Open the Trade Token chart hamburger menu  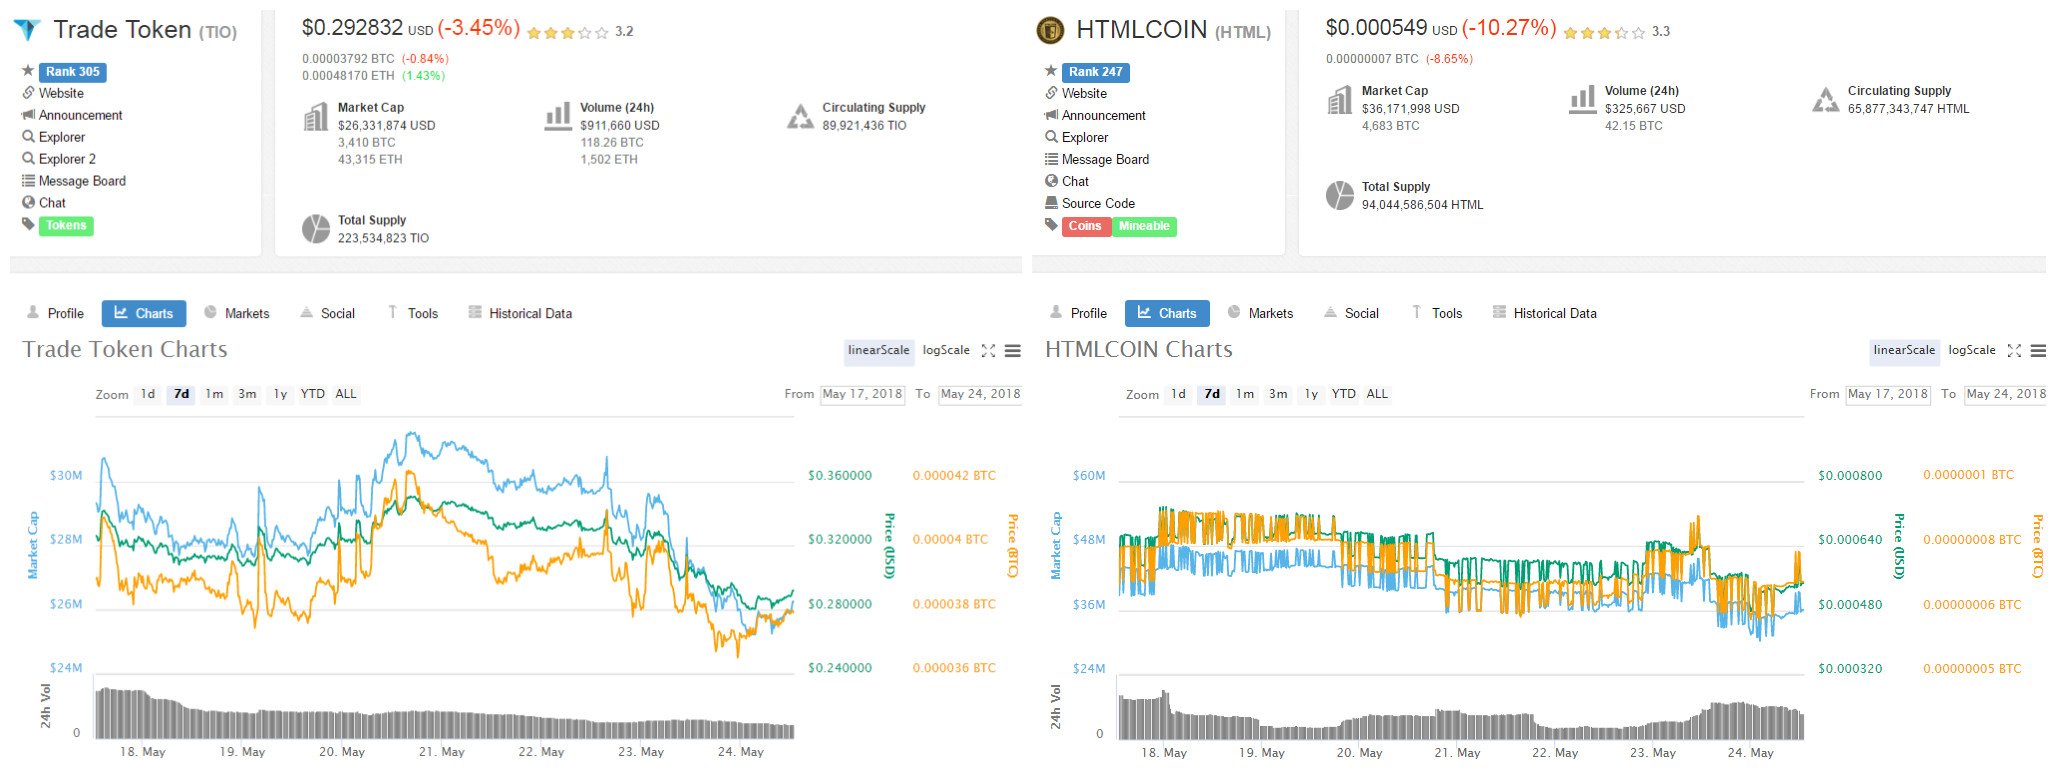point(1013,351)
